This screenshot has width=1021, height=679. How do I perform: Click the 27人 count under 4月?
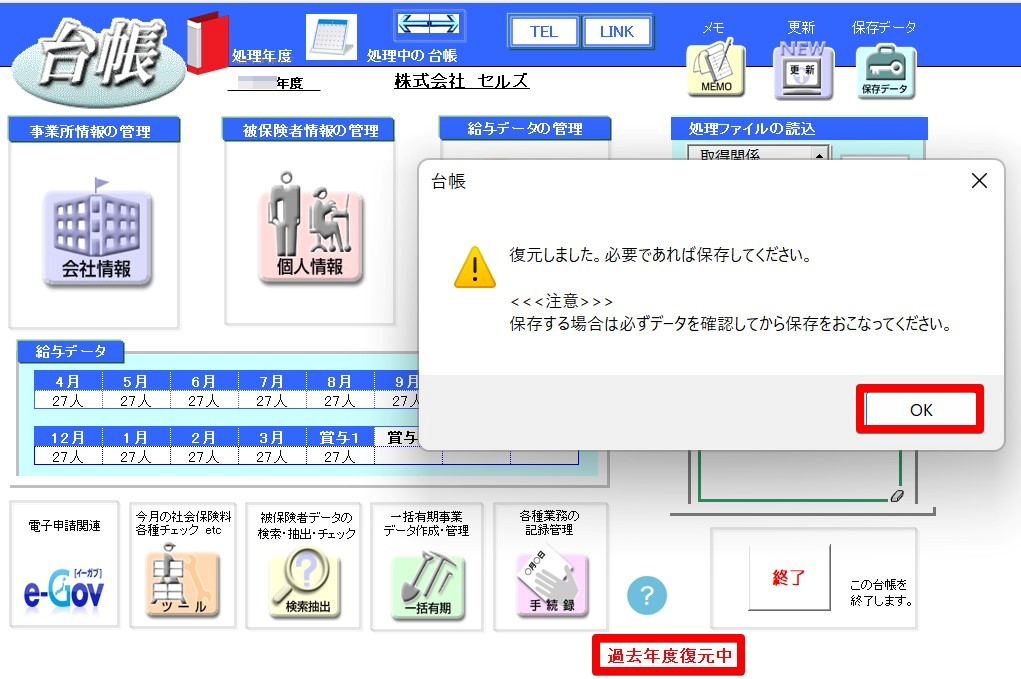coord(68,400)
